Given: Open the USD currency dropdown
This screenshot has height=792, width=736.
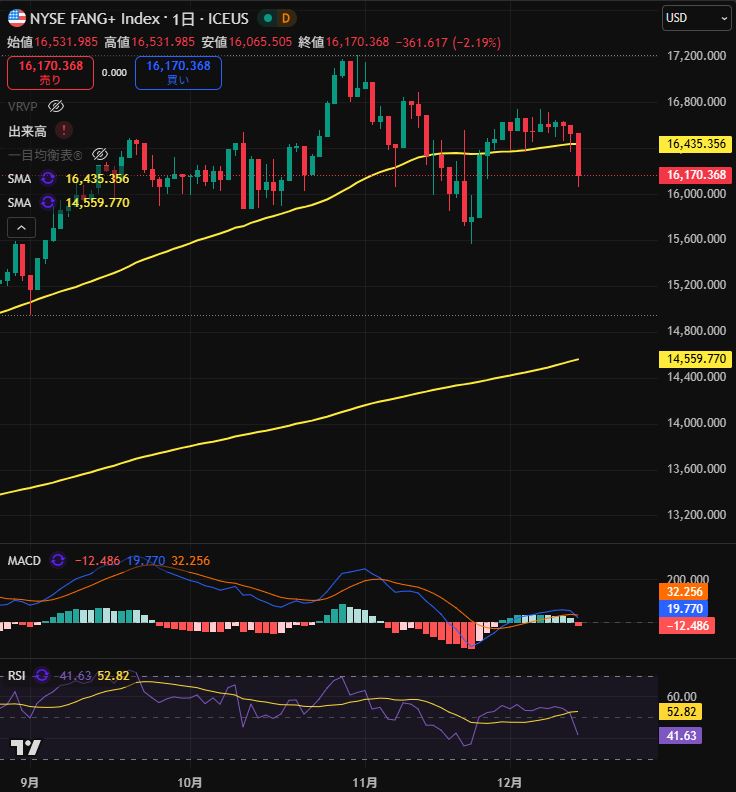Looking at the screenshot, I should 696,18.
